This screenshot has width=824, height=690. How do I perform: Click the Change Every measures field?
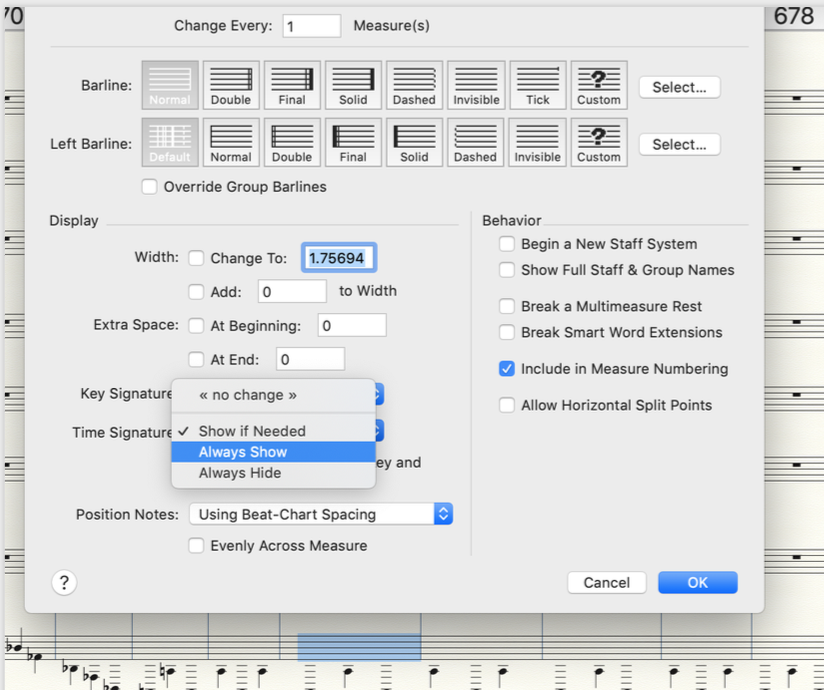coord(311,26)
